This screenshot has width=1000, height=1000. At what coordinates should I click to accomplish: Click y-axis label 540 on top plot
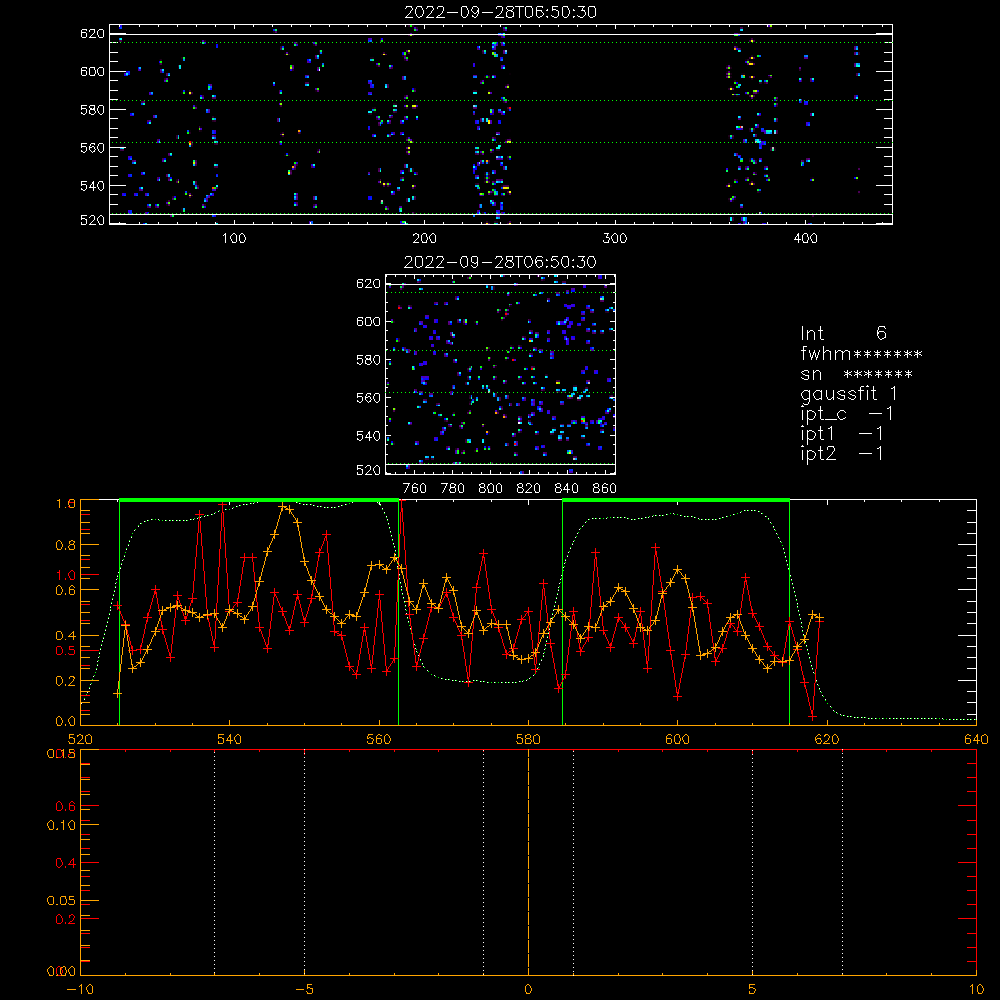(92, 186)
